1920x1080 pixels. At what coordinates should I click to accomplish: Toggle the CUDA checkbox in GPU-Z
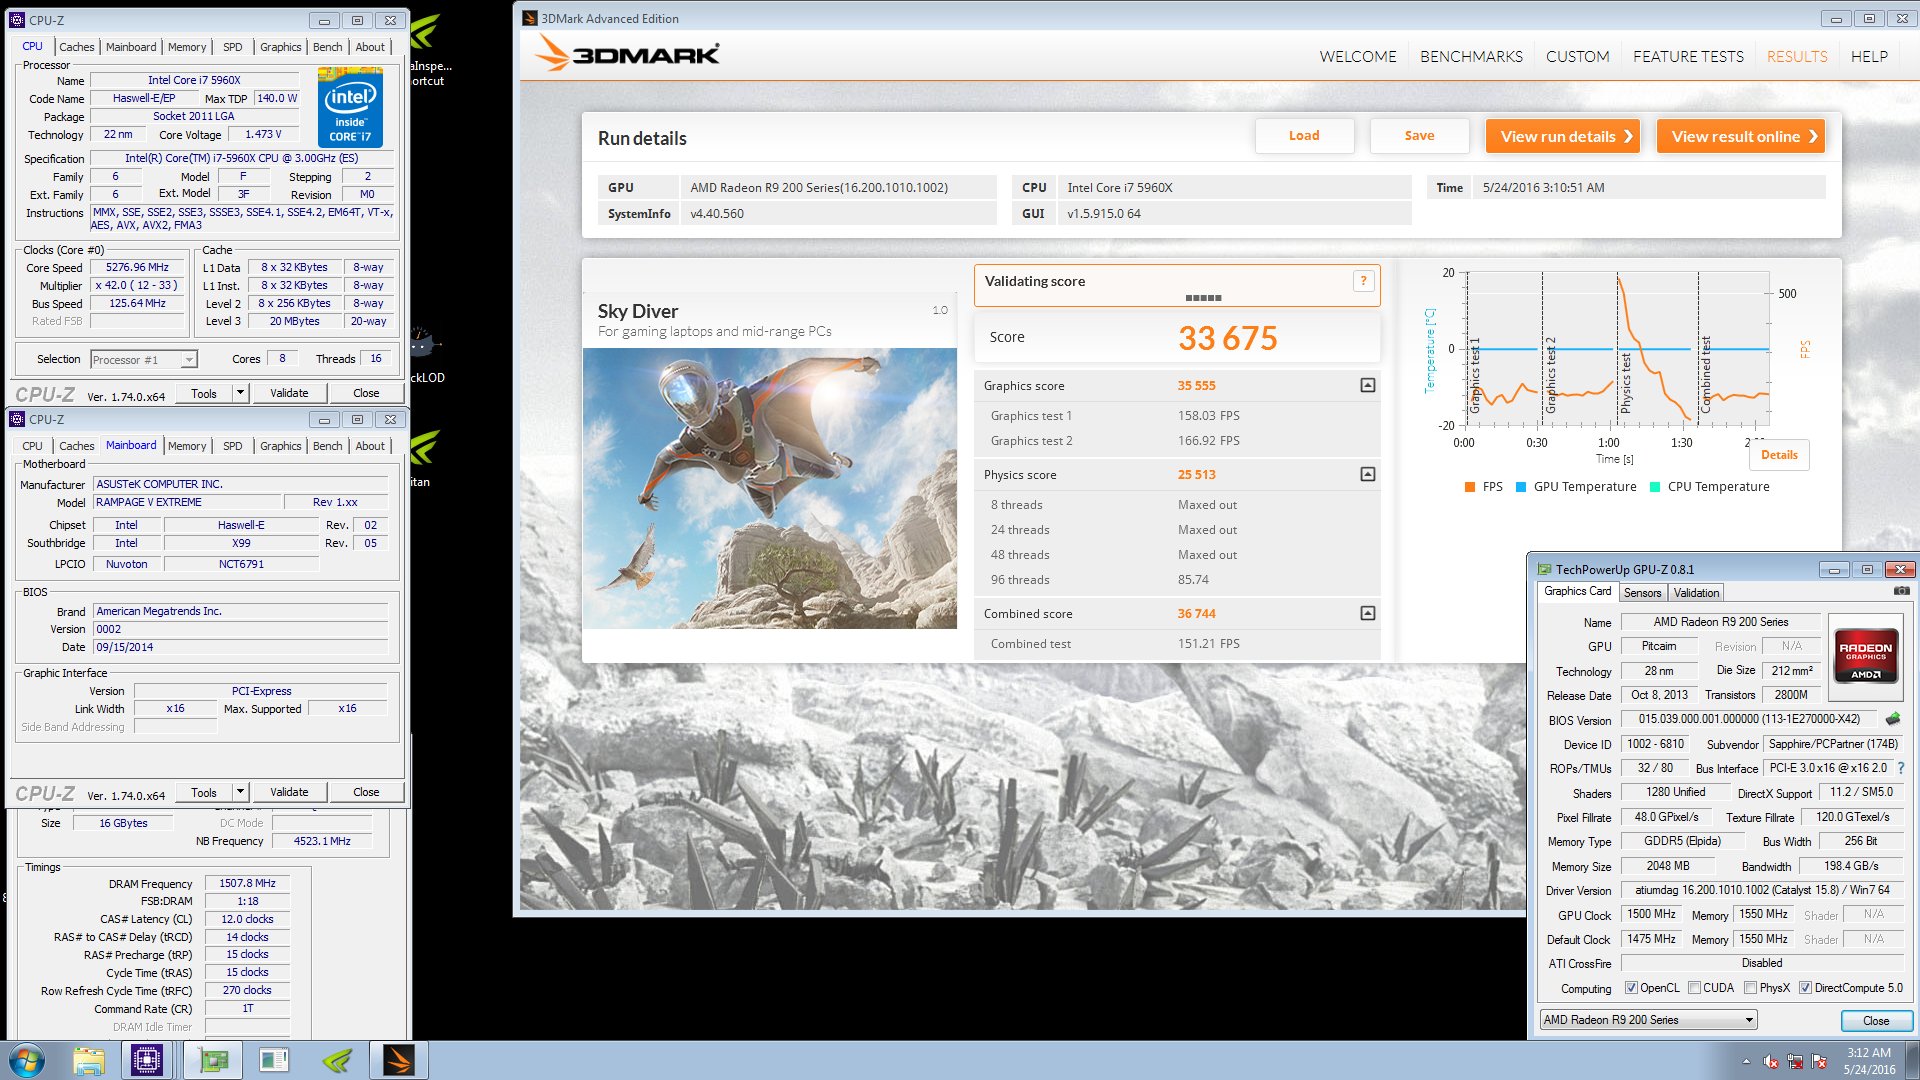coord(1694,988)
